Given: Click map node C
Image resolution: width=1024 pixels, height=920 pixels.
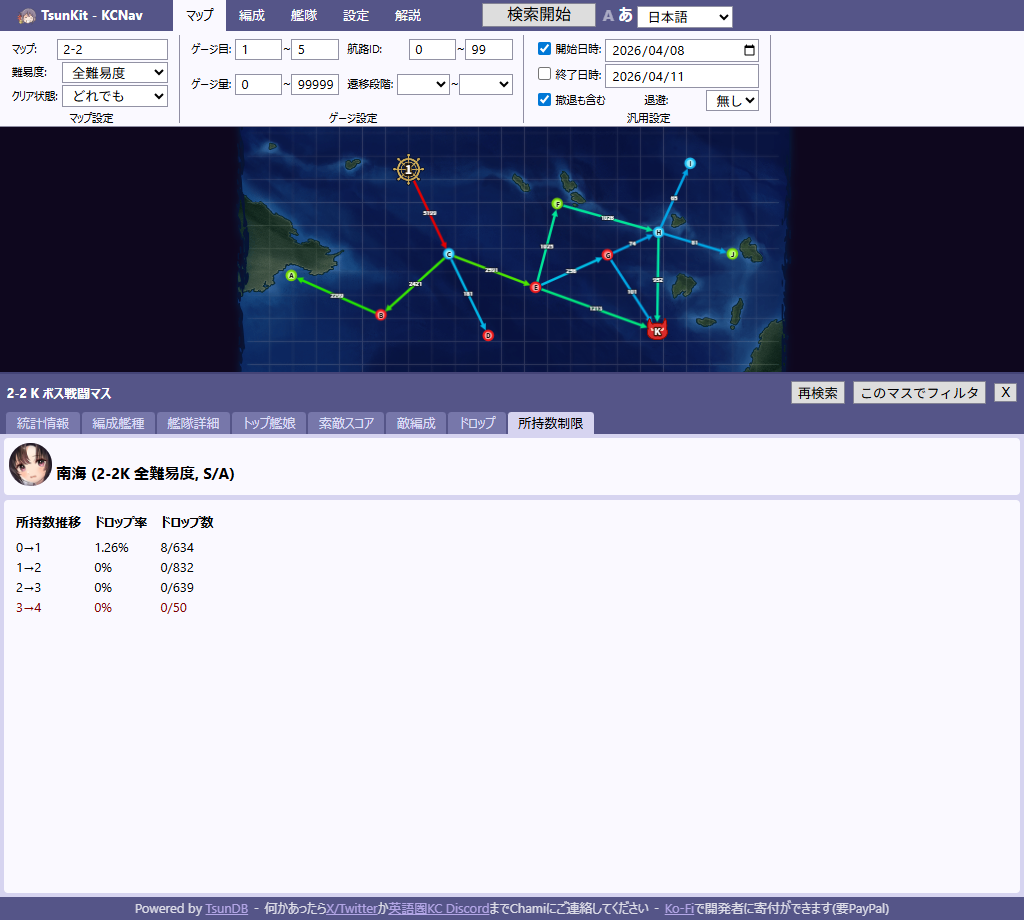Looking at the screenshot, I should point(449,254).
